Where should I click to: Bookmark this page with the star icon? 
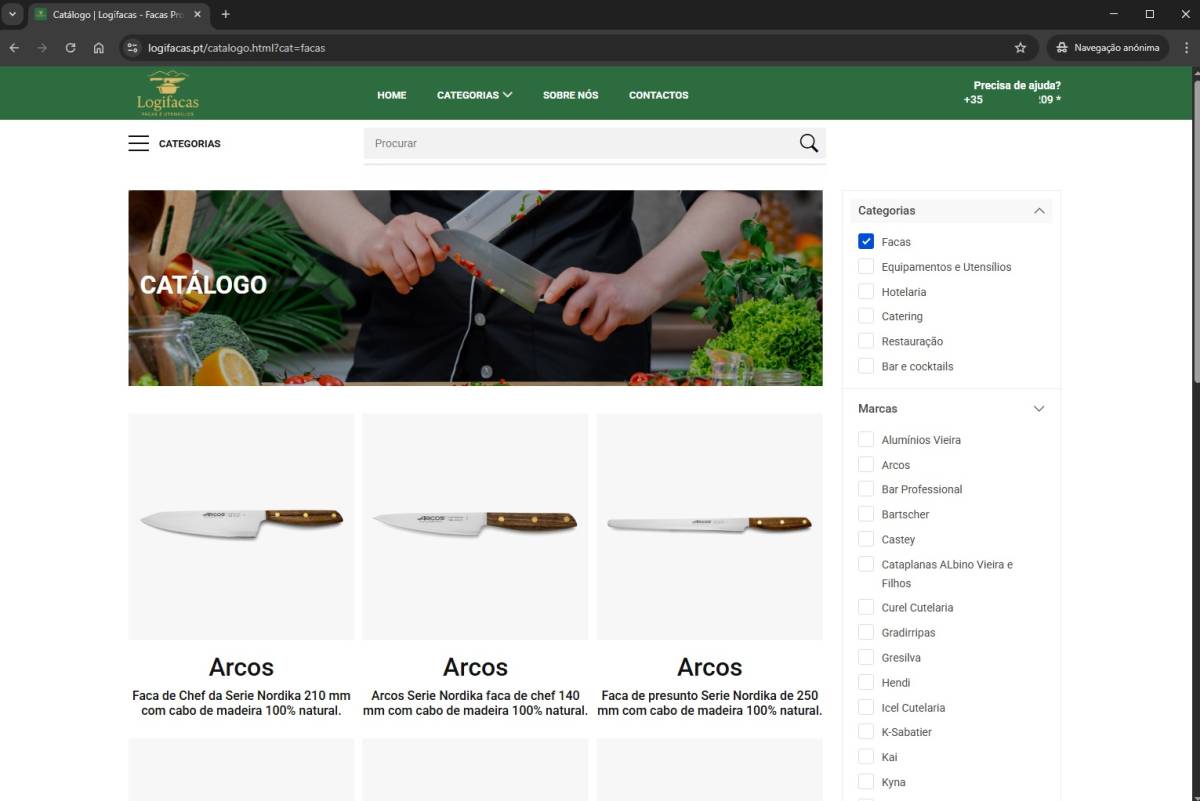(1020, 47)
